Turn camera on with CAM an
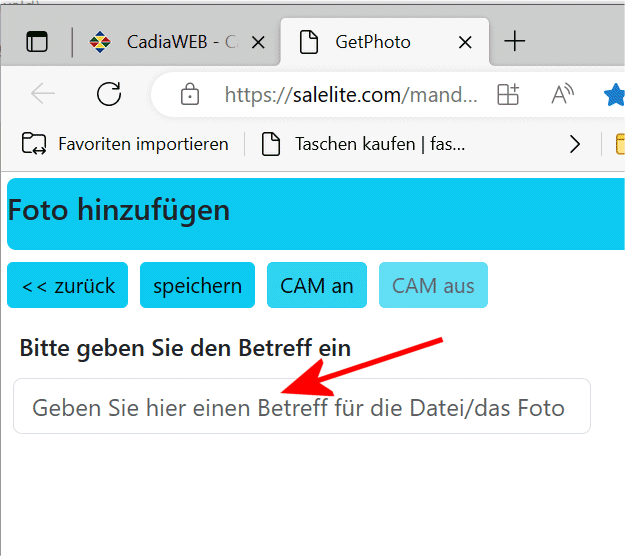 coord(317,285)
